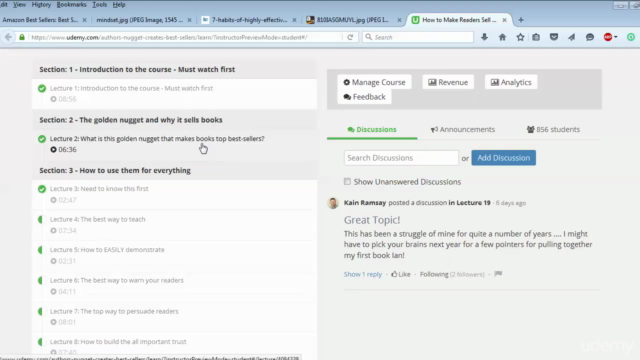Click into the Search Discussions field

tap(401, 158)
